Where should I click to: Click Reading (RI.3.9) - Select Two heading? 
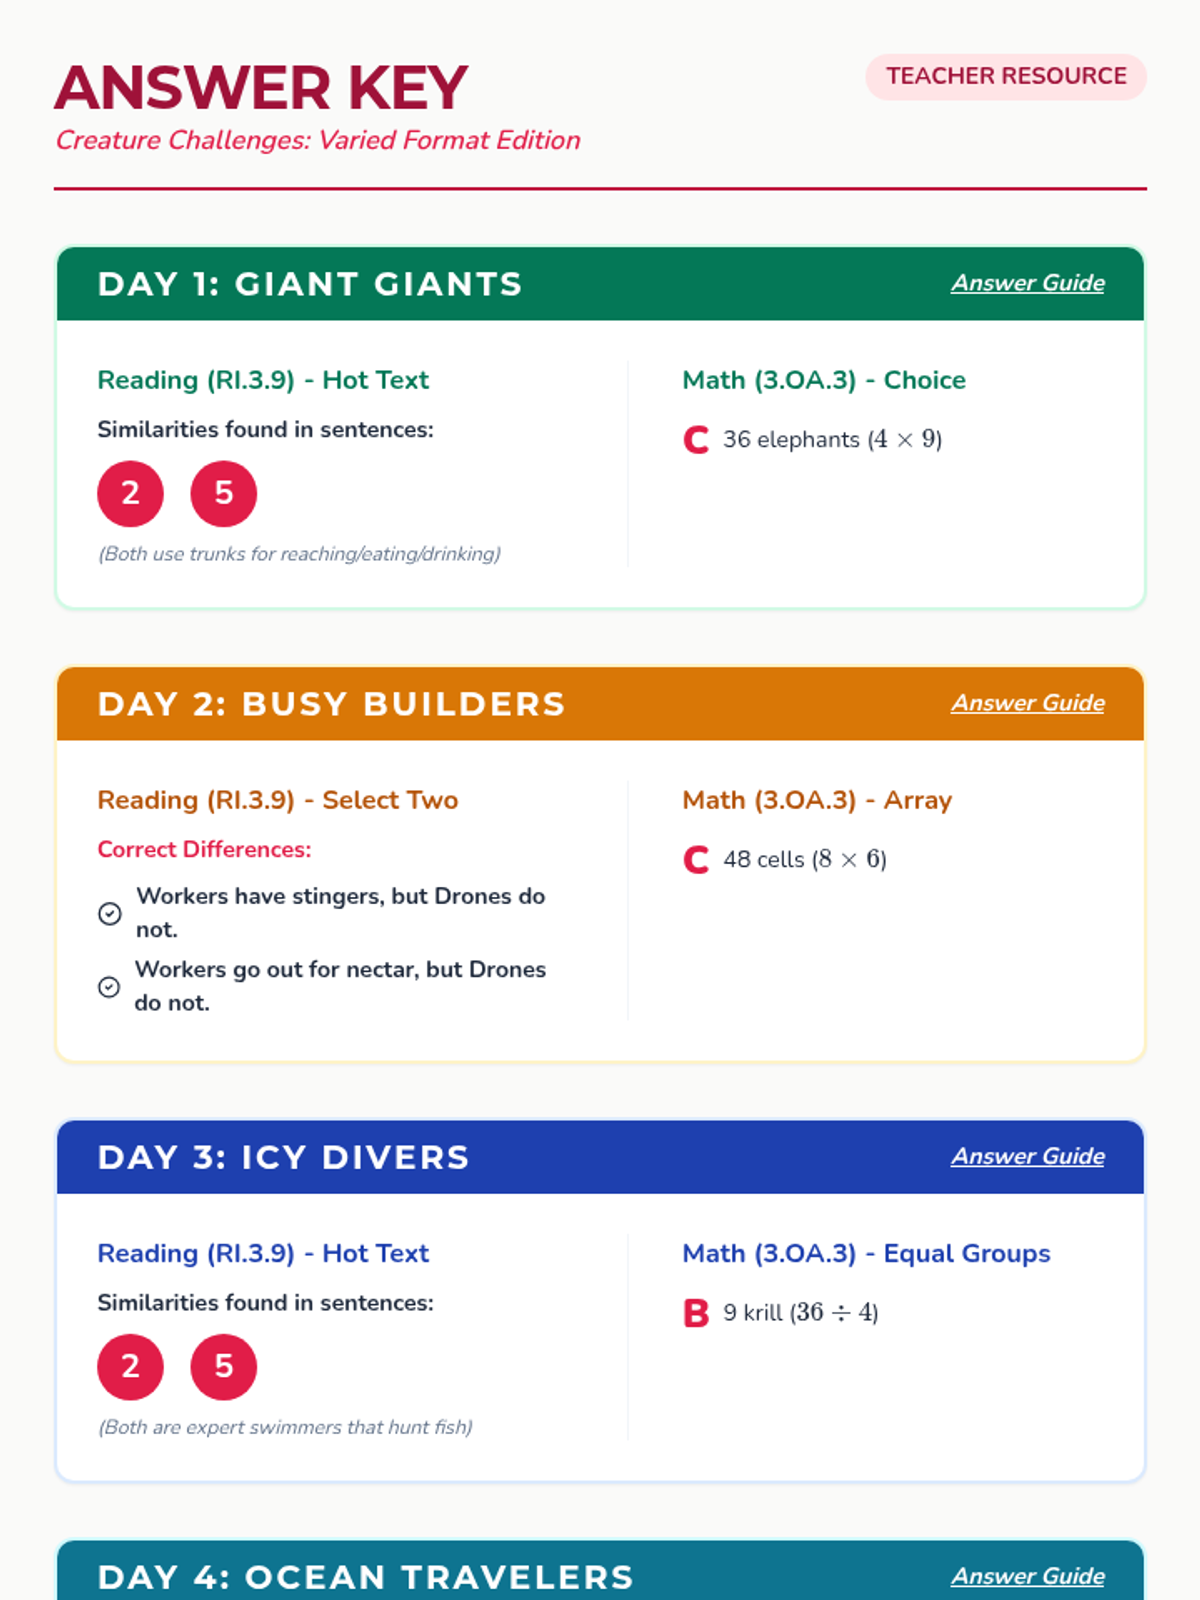278,800
